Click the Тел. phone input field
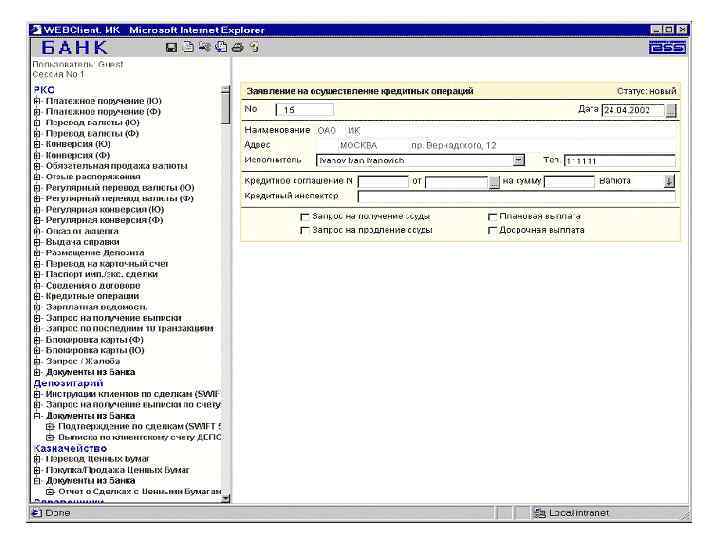 tap(619, 161)
